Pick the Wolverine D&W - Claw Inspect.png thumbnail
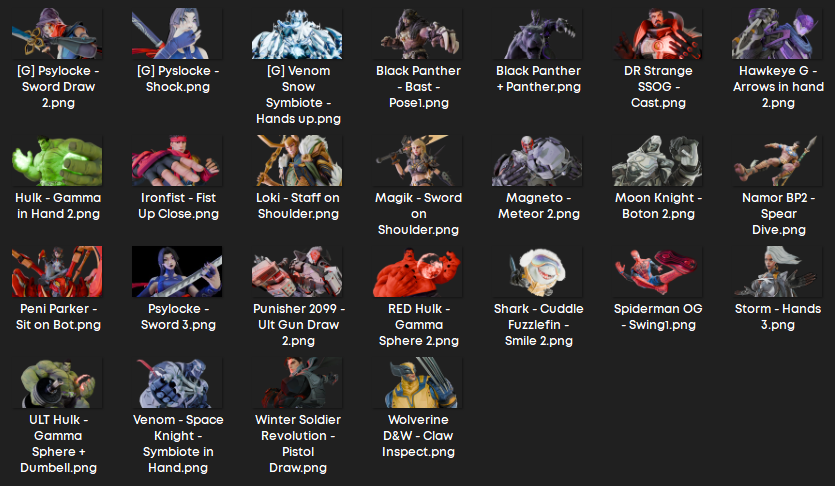Viewport: 835px width, 486px height. tap(418, 383)
